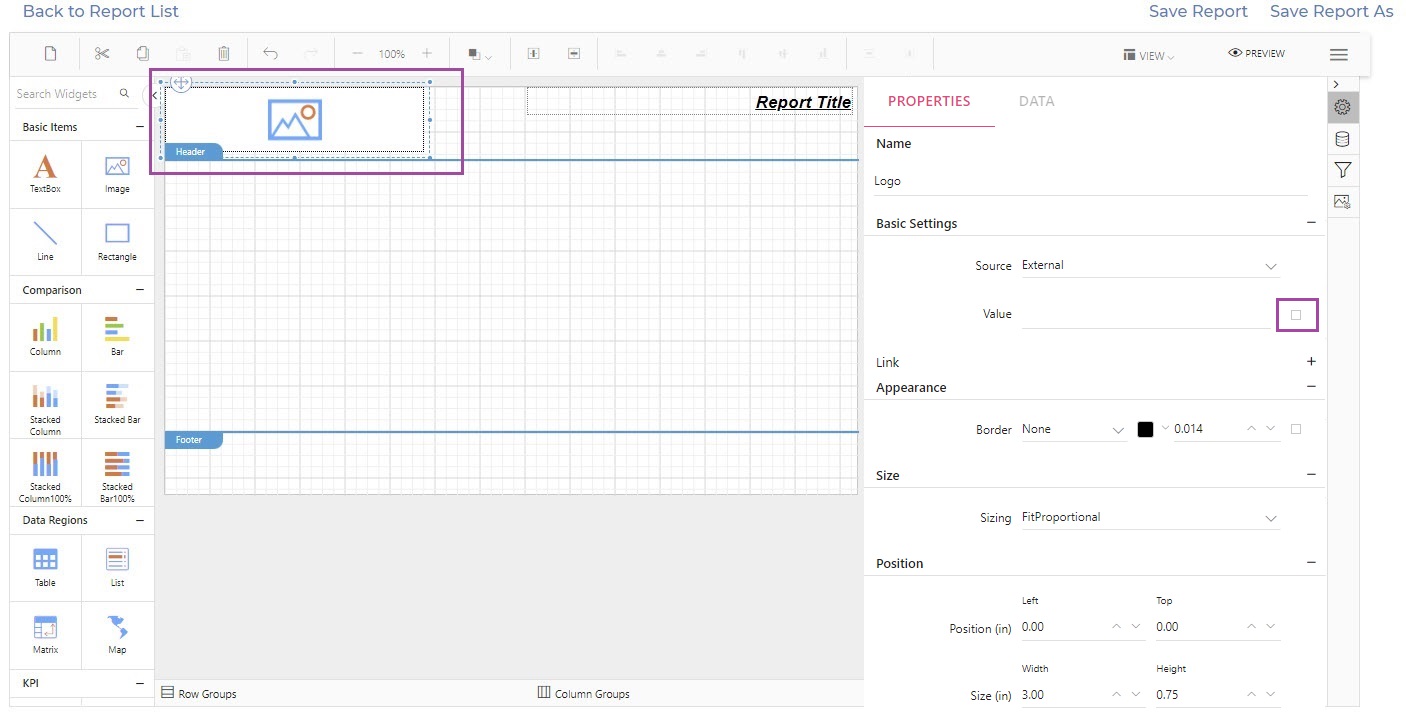The height and width of the screenshot is (712, 1406).
Task: Cut the selected item with scissors icon
Action: 102,53
